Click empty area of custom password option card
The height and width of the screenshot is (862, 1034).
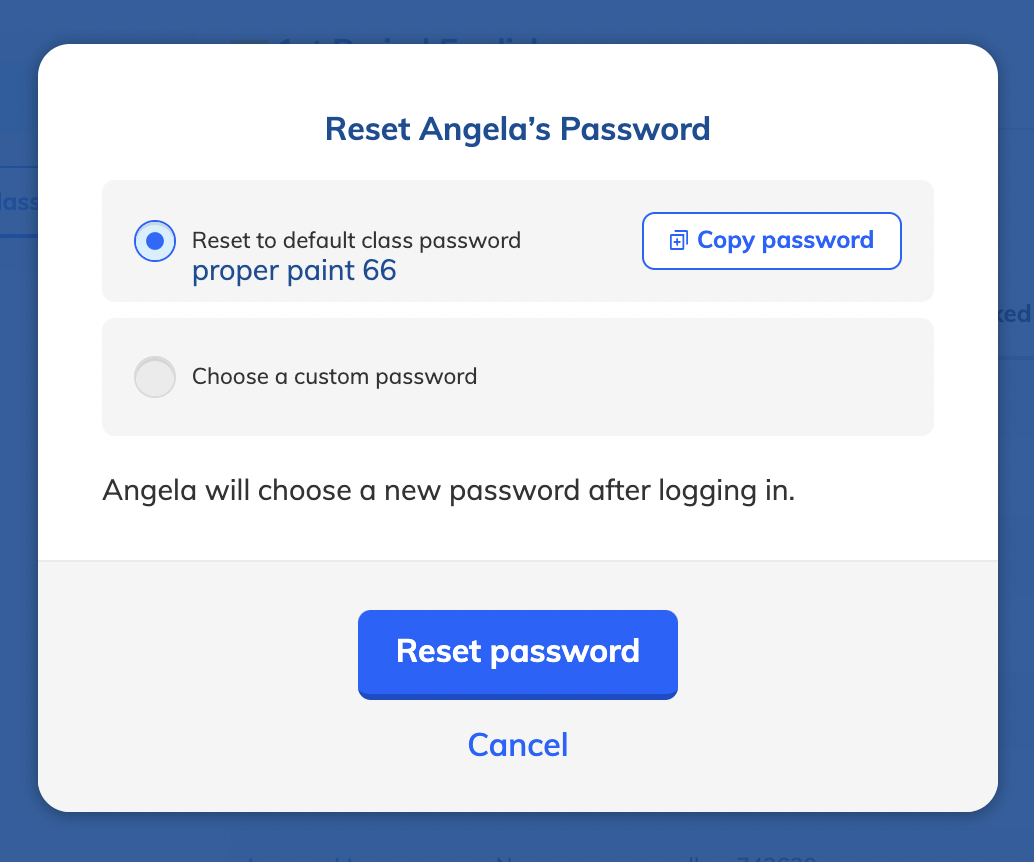706,377
